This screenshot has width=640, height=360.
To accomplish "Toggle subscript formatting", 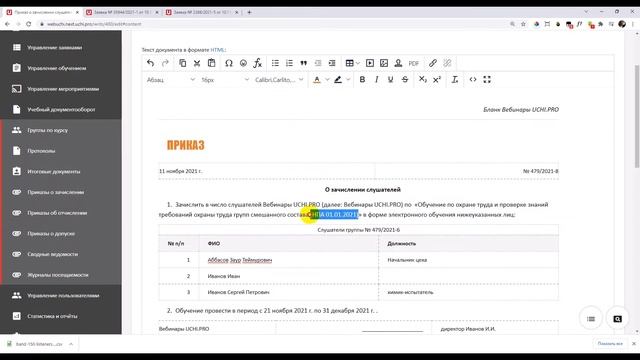I will (422, 80).
